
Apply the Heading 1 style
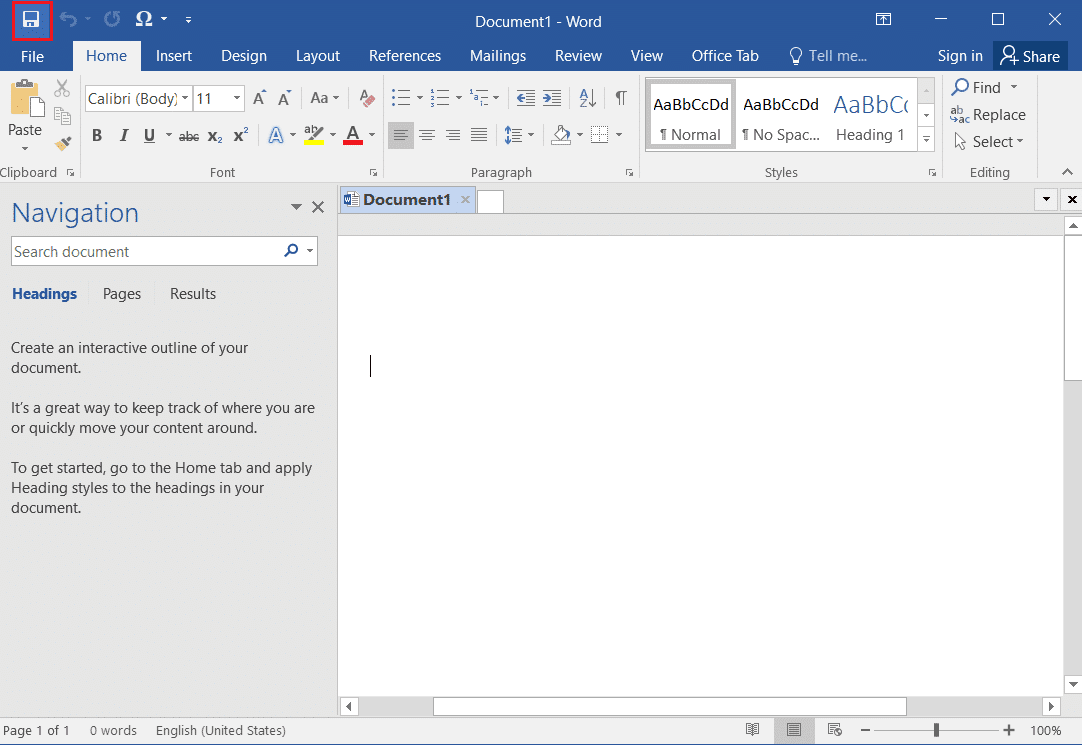click(870, 115)
